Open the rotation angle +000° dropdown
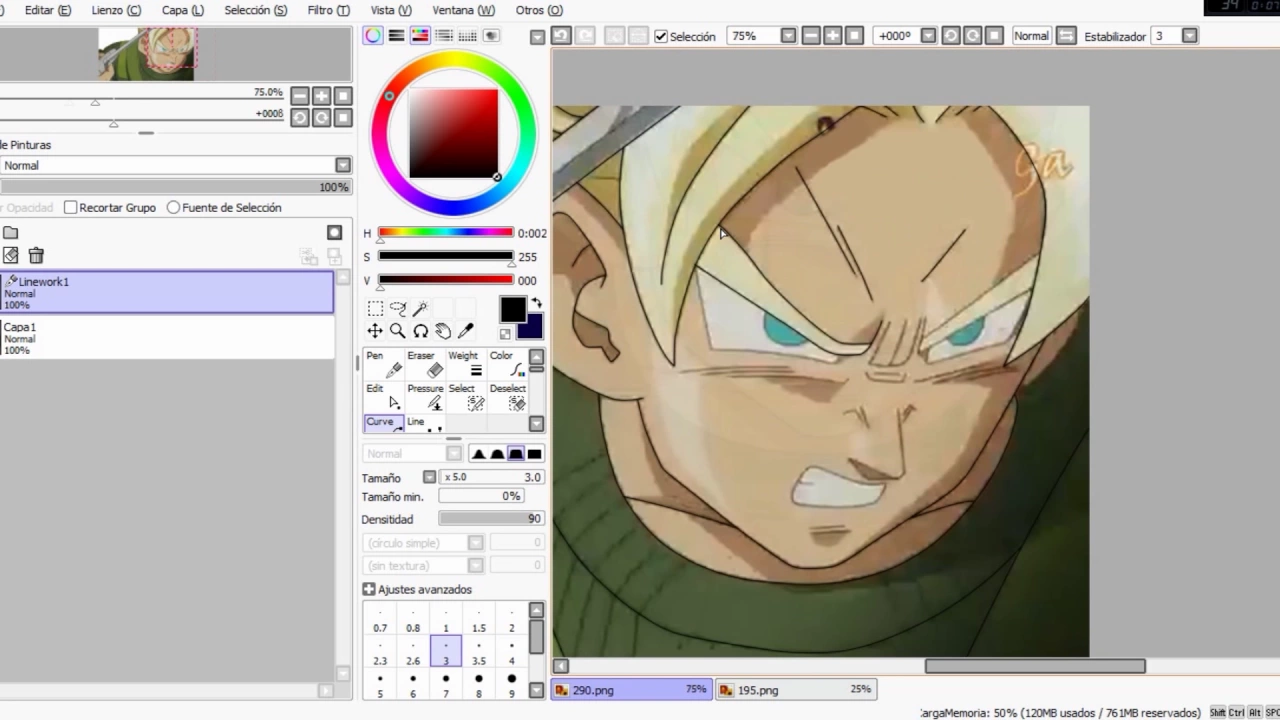1280x720 pixels. (928, 36)
